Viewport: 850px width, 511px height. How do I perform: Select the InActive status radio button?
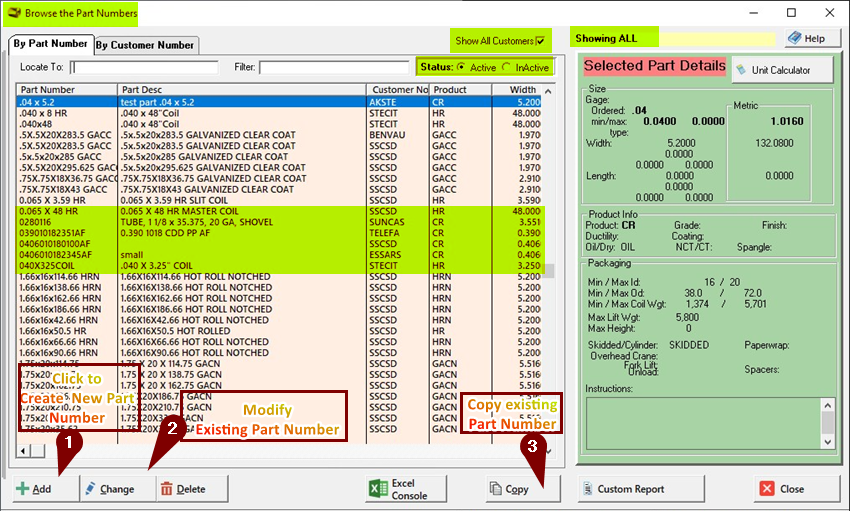[x=507, y=67]
